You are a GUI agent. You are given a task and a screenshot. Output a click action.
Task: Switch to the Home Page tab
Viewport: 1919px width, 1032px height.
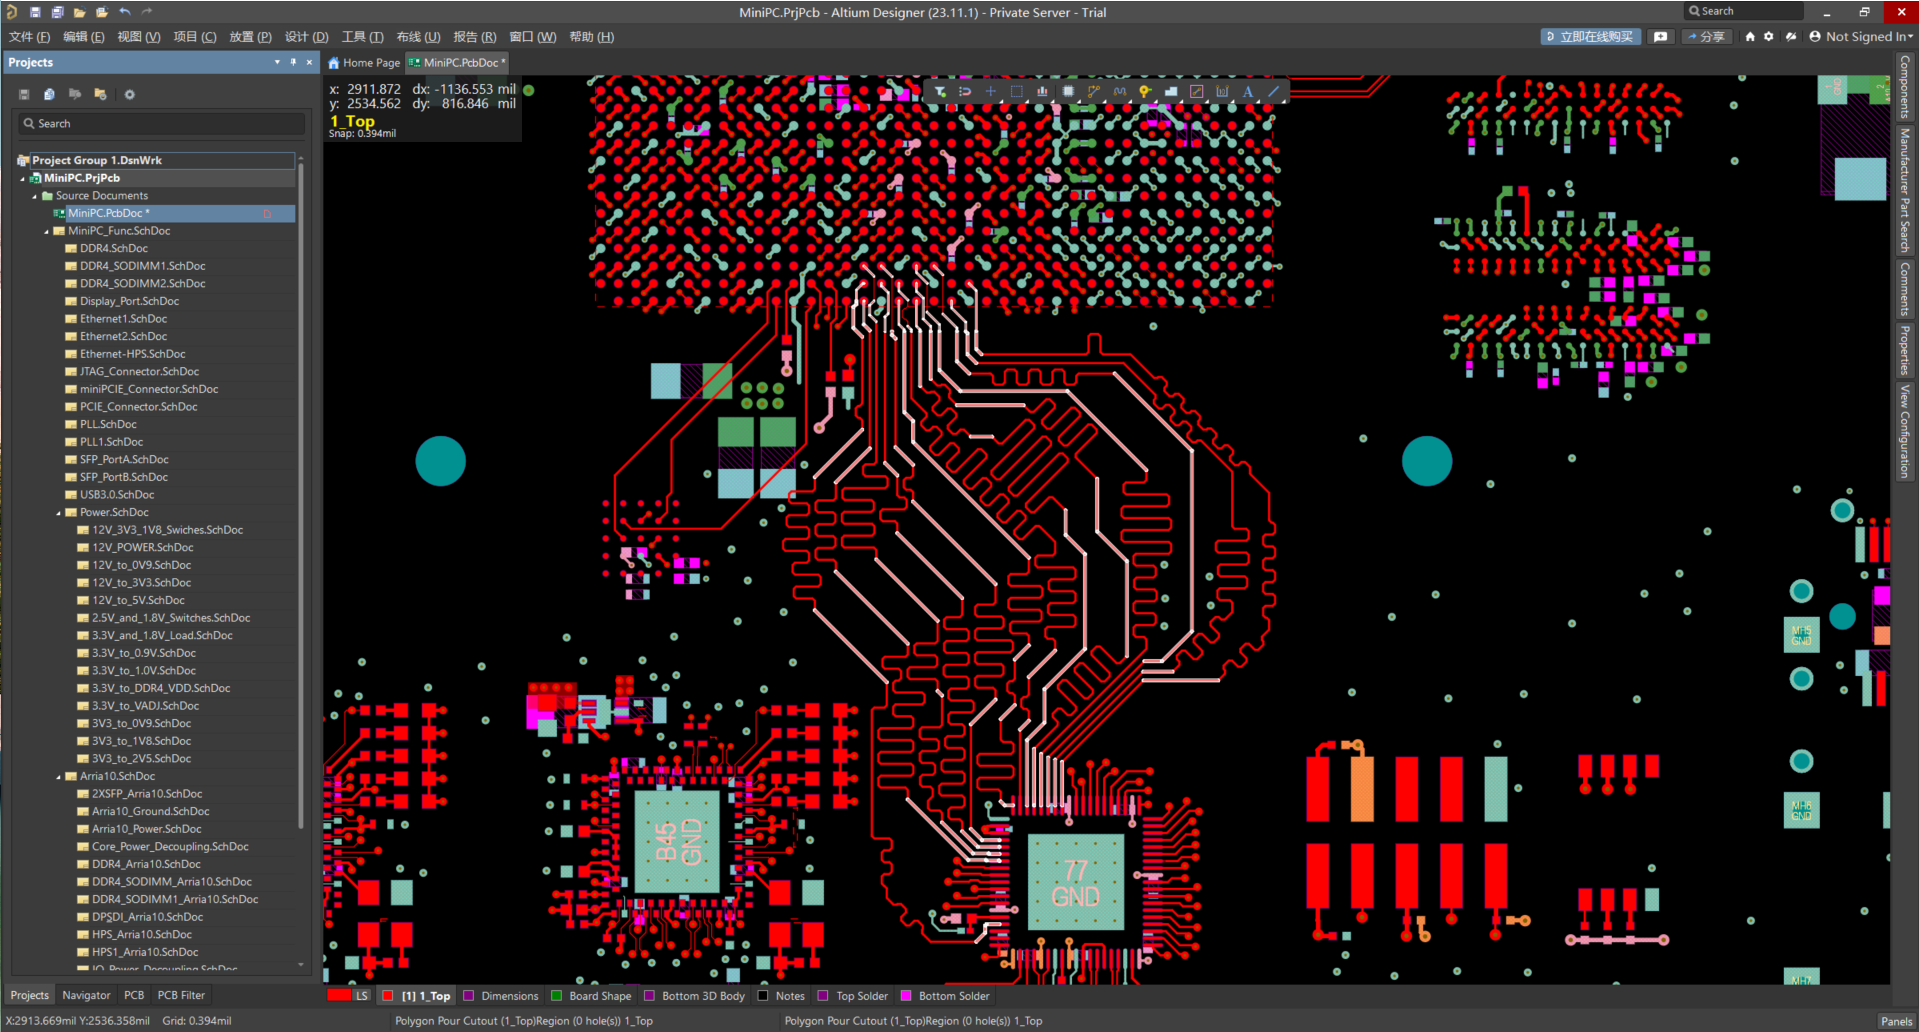364,62
